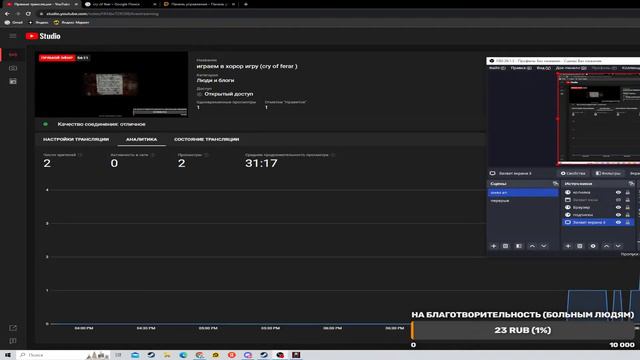Screen dimensions: 640x360
Task: Lock the Захват экрана 3 source
Action: [628, 222]
